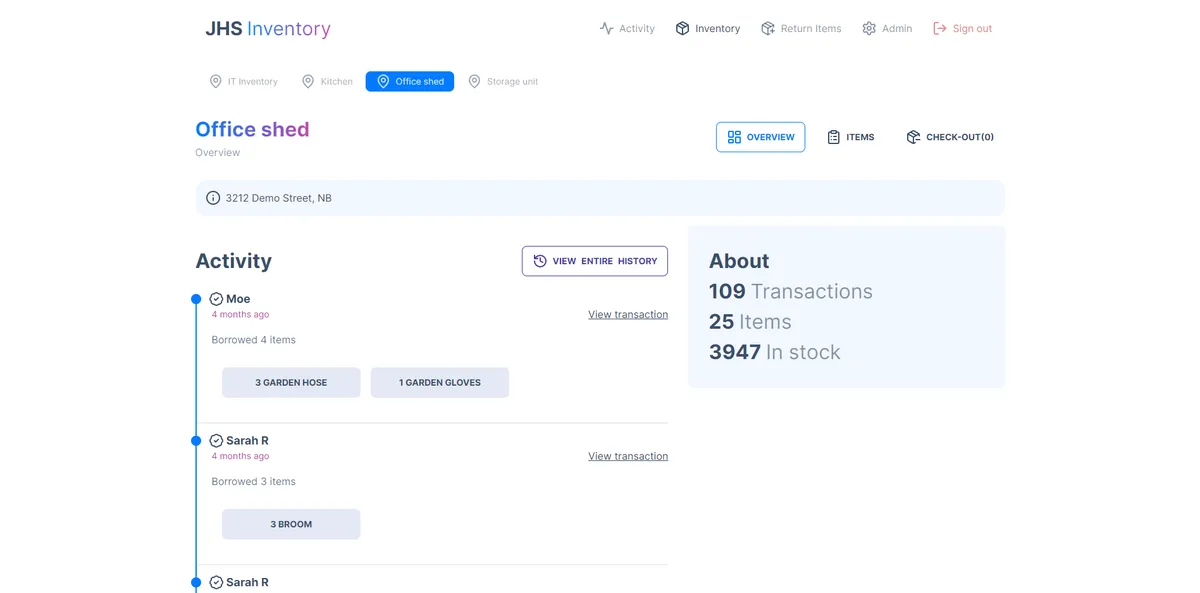Viewport: 1200px width, 593px height.
Task: Open Moe's View transaction link
Action: click(x=628, y=315)
